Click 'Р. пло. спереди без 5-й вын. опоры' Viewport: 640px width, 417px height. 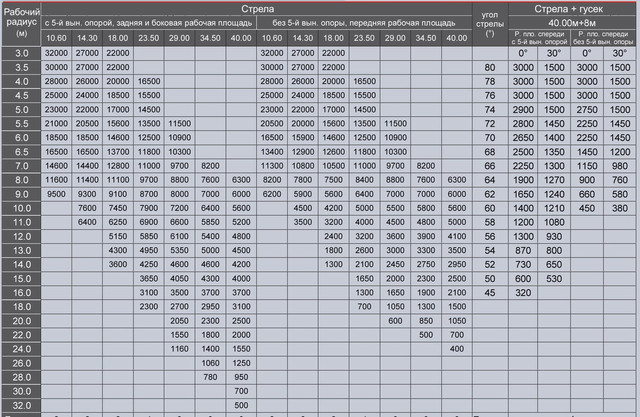(603, 38)
